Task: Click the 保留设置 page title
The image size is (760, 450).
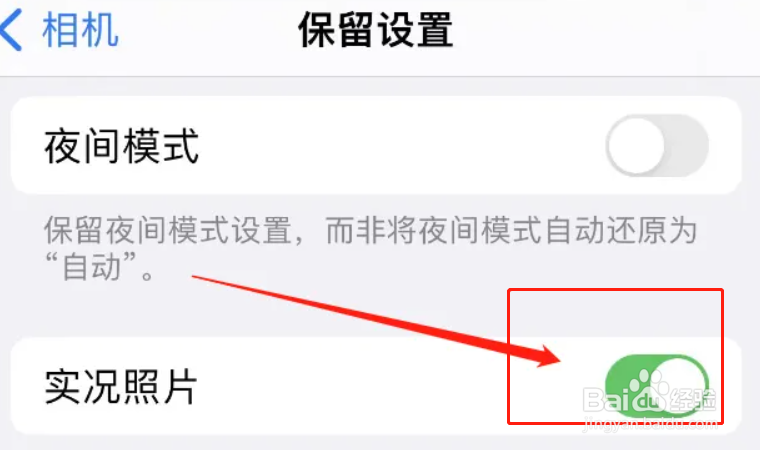Action: 376,30
